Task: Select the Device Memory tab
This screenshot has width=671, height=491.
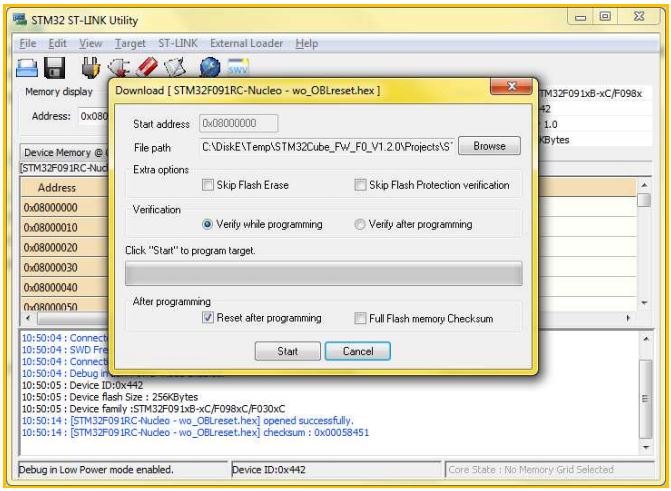Action: (x=65, y=153)
